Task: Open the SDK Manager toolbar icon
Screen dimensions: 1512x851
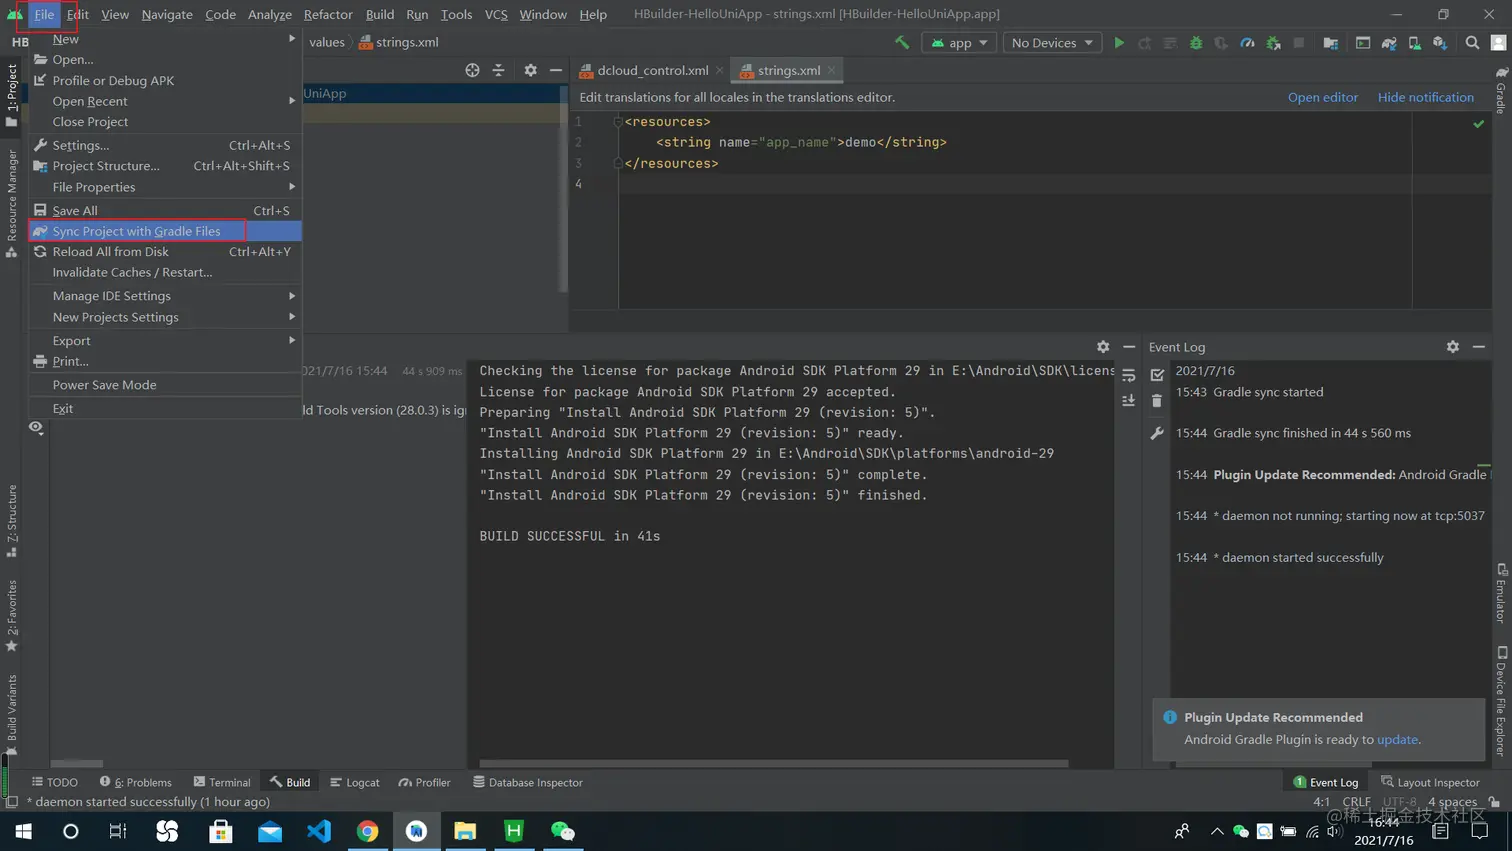Action: click(1440, 43)
